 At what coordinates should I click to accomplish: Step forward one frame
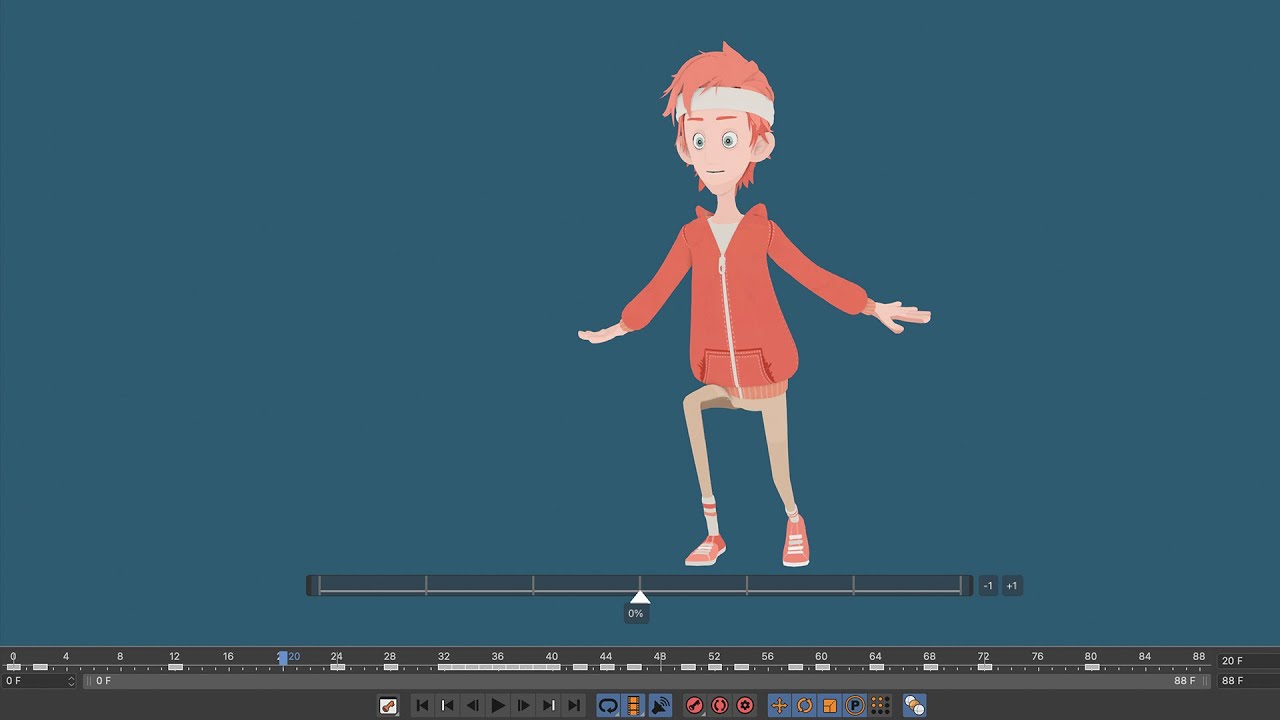pos(523,706)
